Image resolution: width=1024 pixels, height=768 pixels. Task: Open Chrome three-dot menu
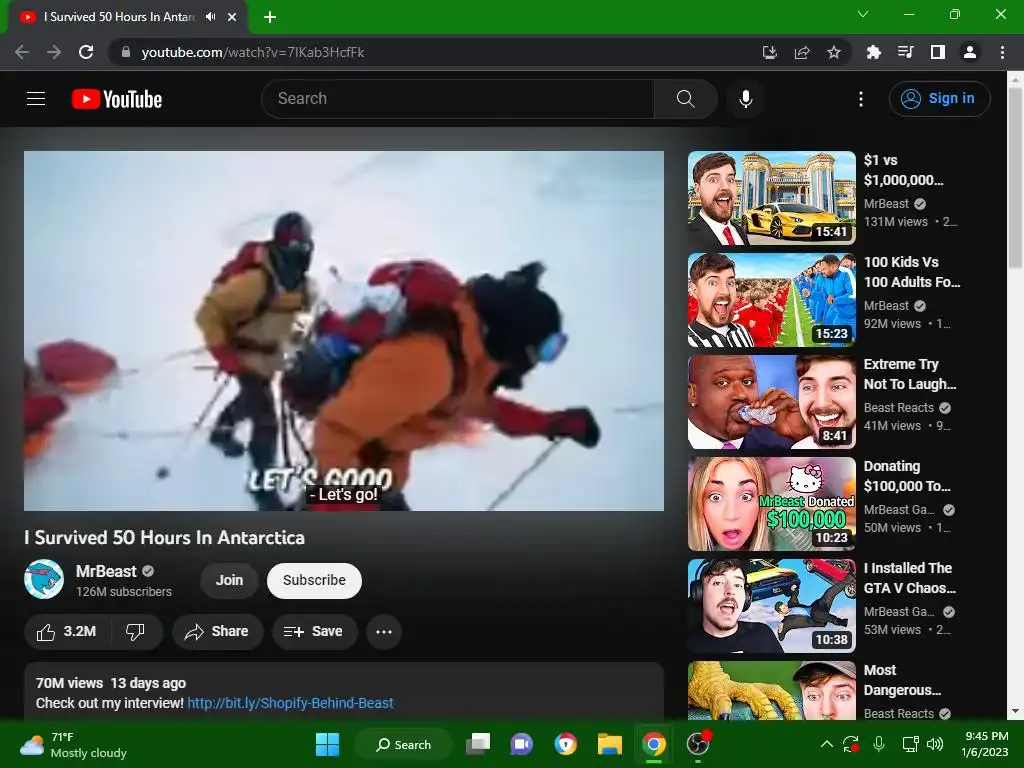tap(1002, 52)
